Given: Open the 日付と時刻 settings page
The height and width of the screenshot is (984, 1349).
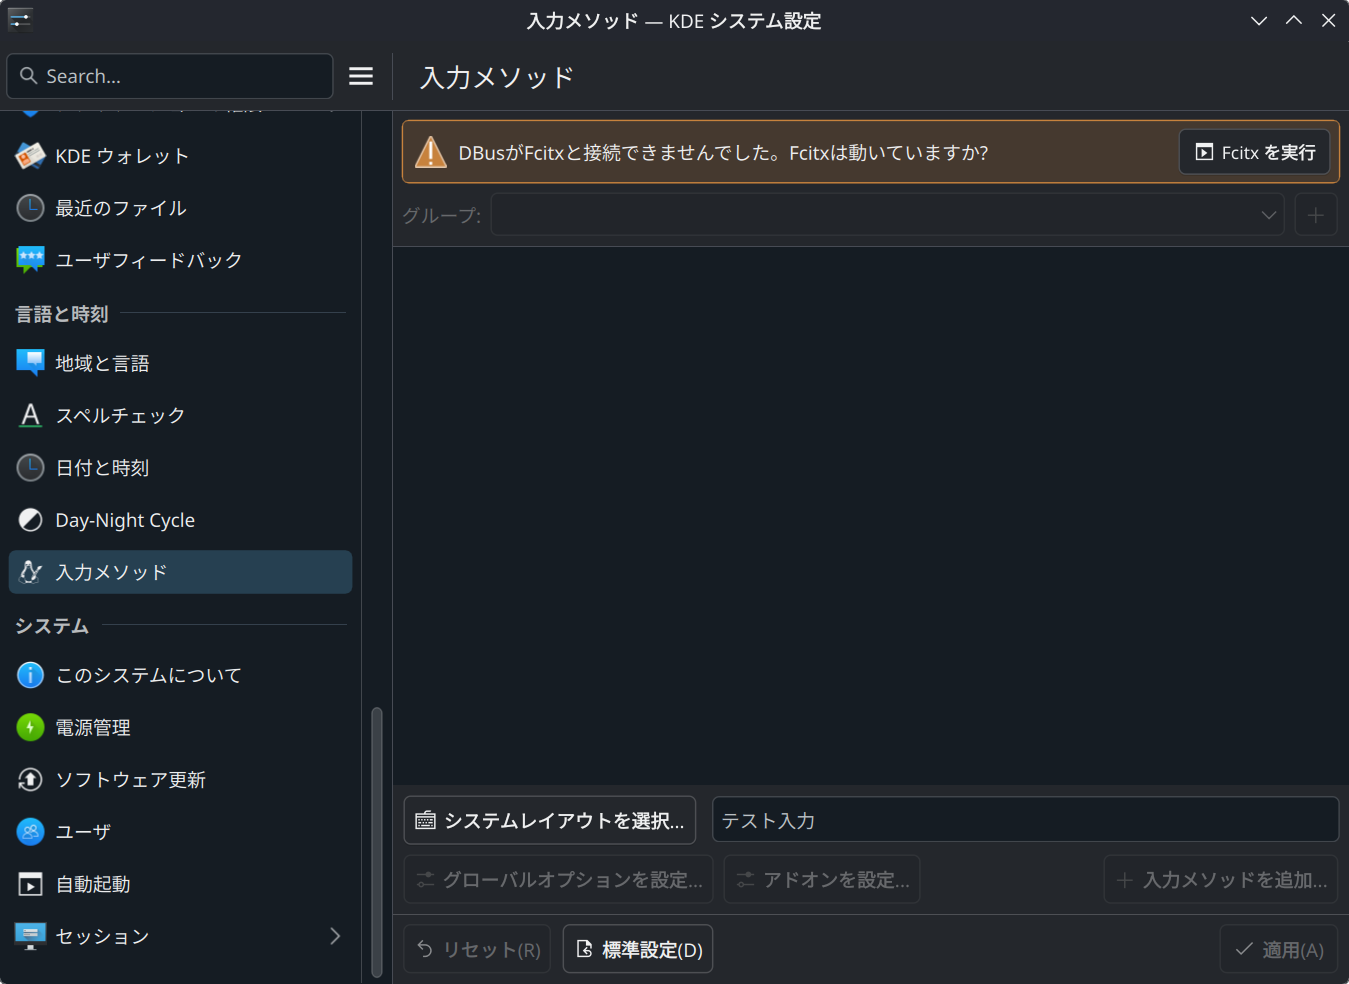Looking at the screenshot, I should pyautogui.click(x=102, y=467).
